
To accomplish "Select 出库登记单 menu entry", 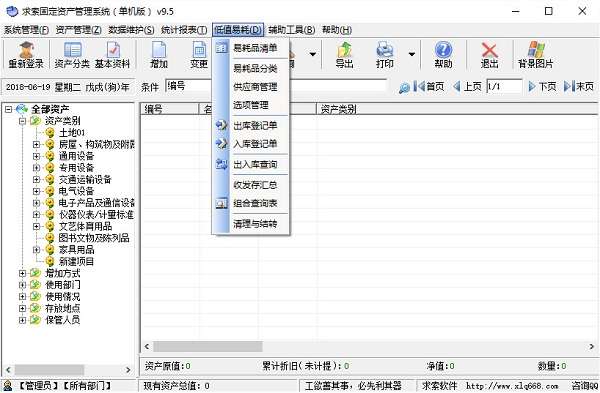I will click(251, 126).
